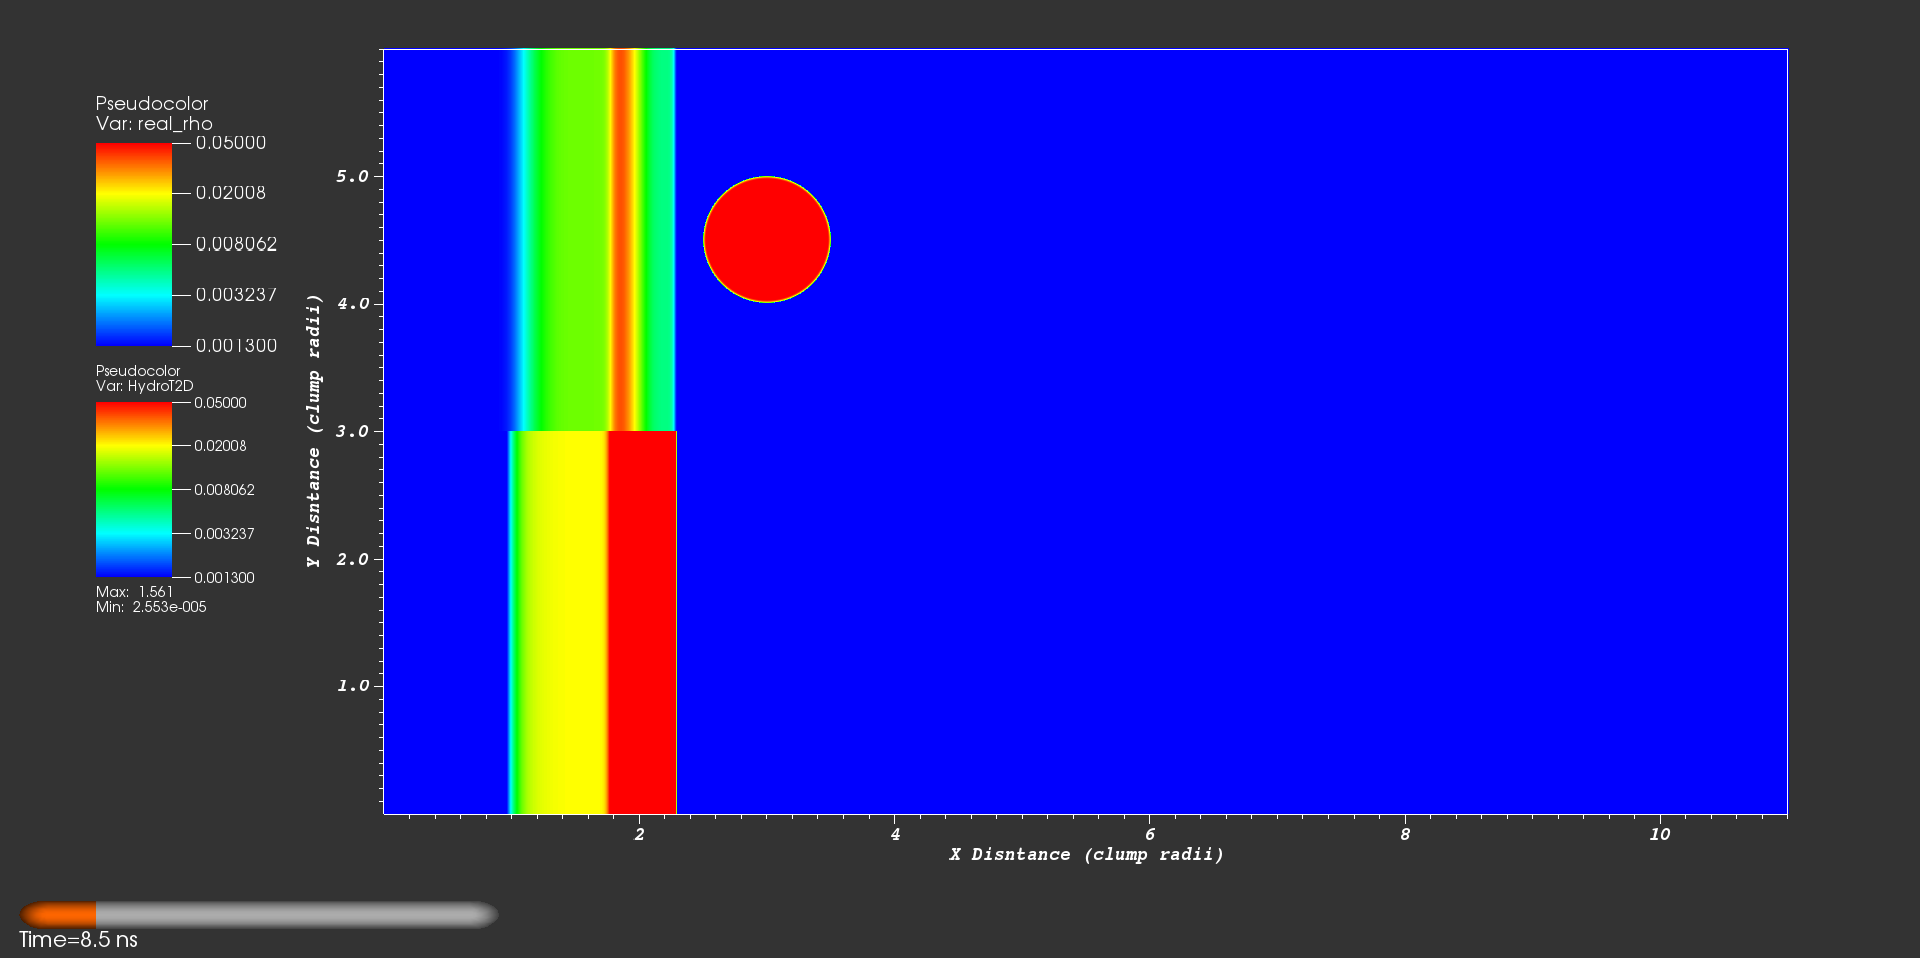Viewport: 1920px width, 958px height.
Task: Click the 'Min: 2.553e-005' value
Action: pyautogui.click(x=151, y=607)
